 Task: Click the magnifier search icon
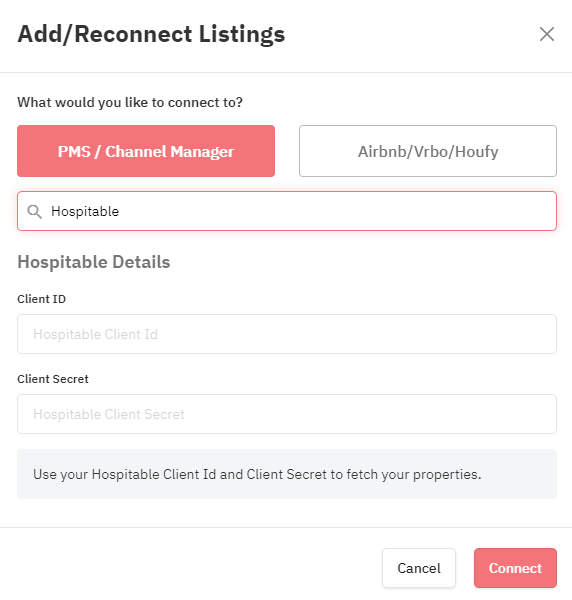(34, 211)
